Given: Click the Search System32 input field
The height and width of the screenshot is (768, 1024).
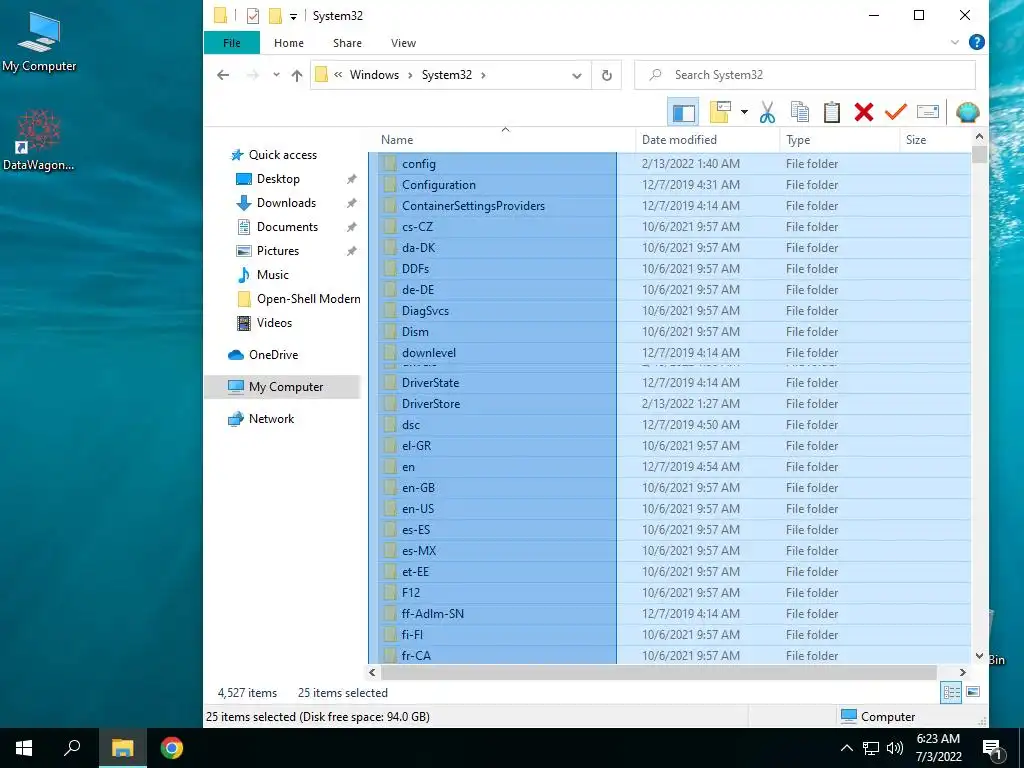Looking at the screenshot, I should 805,75.
